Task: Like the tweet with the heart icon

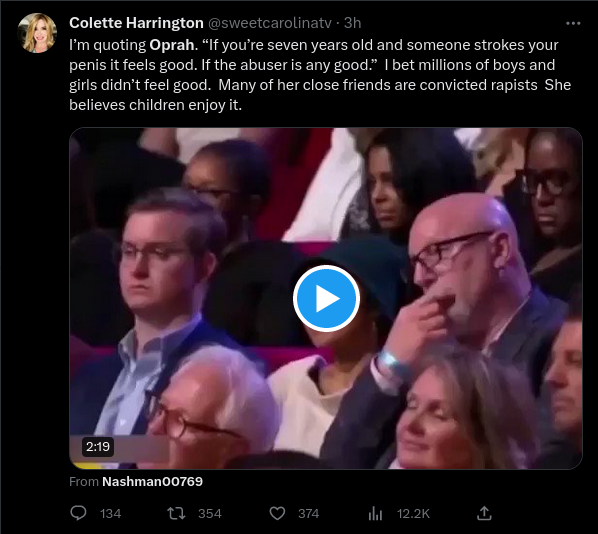Action: (277, 513)
